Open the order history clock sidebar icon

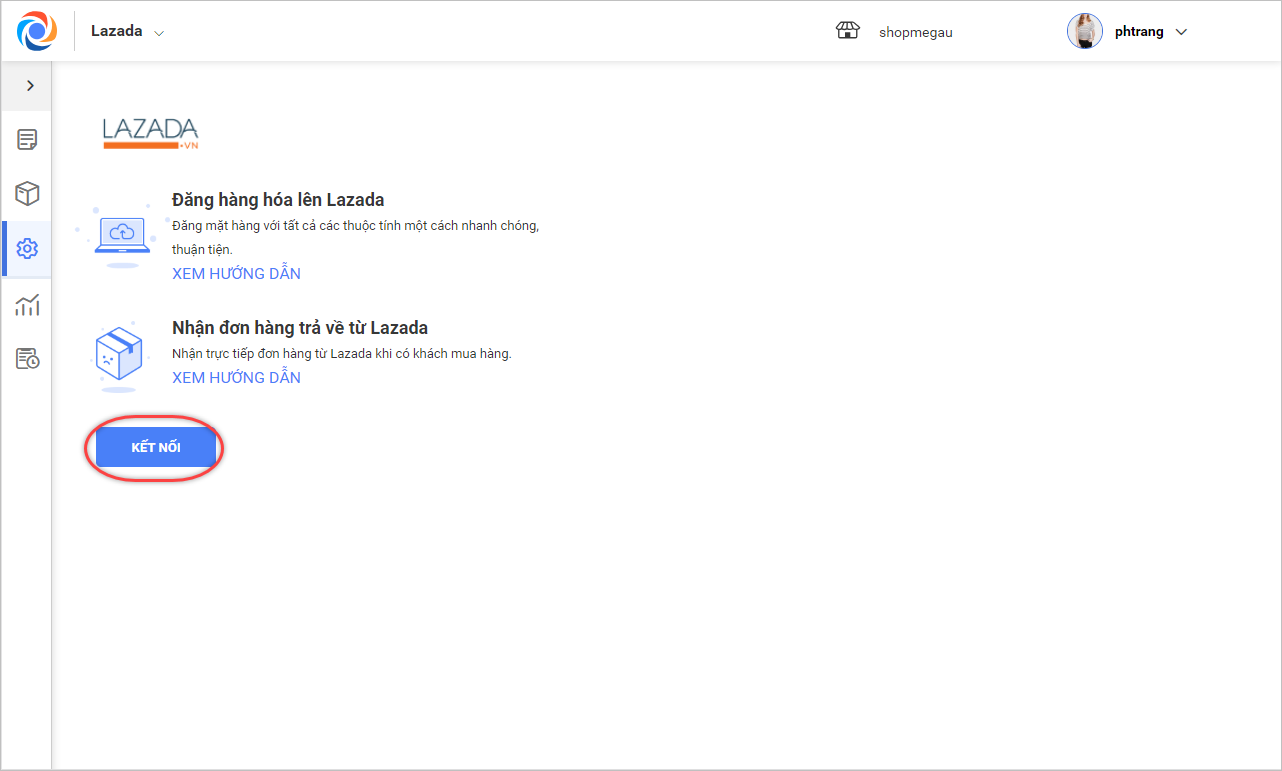(x=27, y=358)
